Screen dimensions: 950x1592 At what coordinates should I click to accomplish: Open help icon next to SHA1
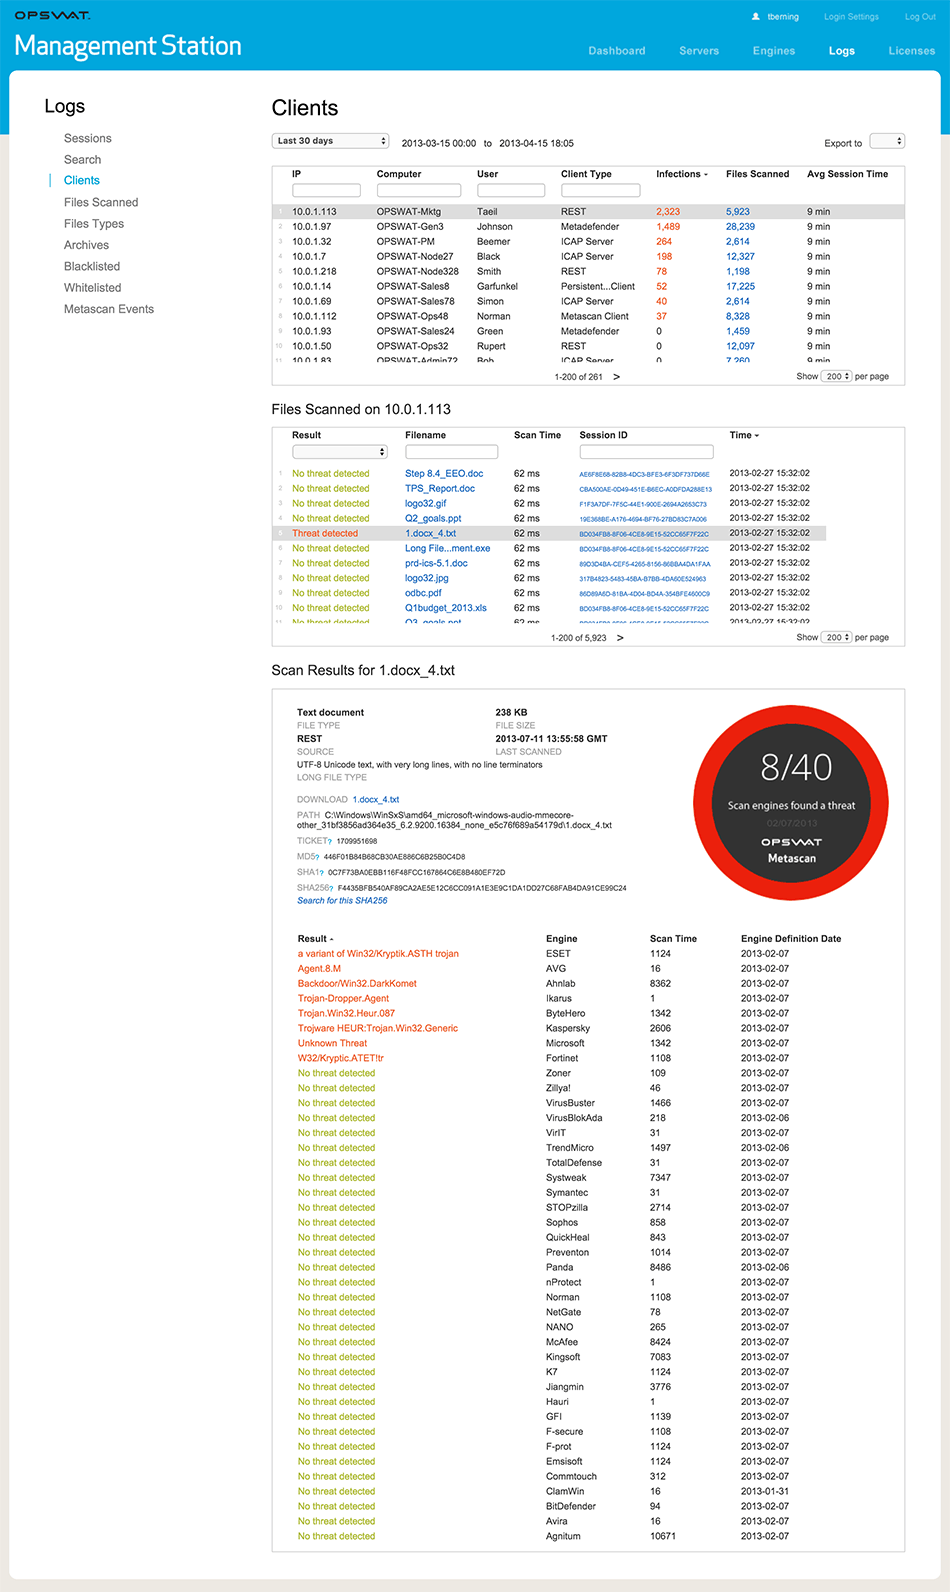pos(321,872)
